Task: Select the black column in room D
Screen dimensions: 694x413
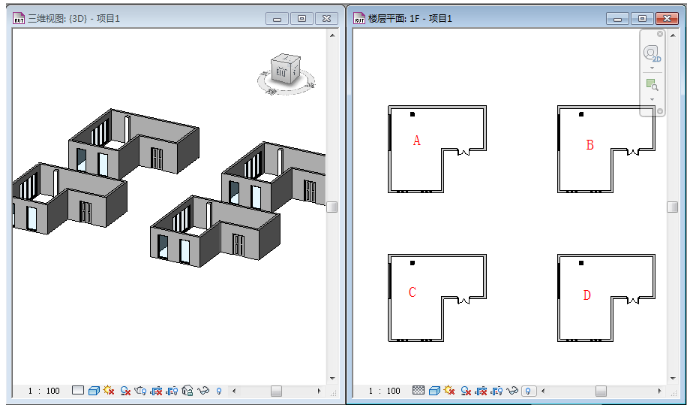Action: (581, 263)
